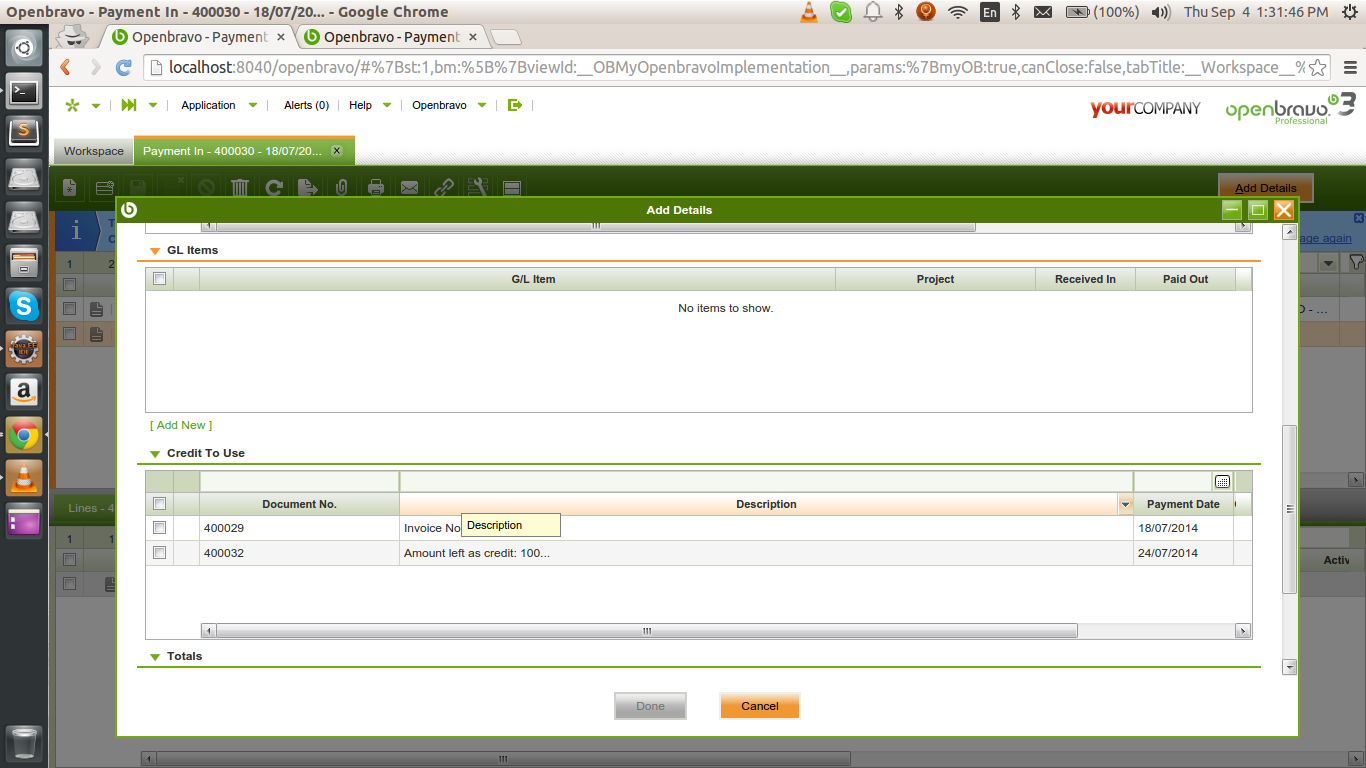The width and height of the screenshot is (1366, 768).
Task: Open VLC media player in the launcher
Action: pos(25,478)
